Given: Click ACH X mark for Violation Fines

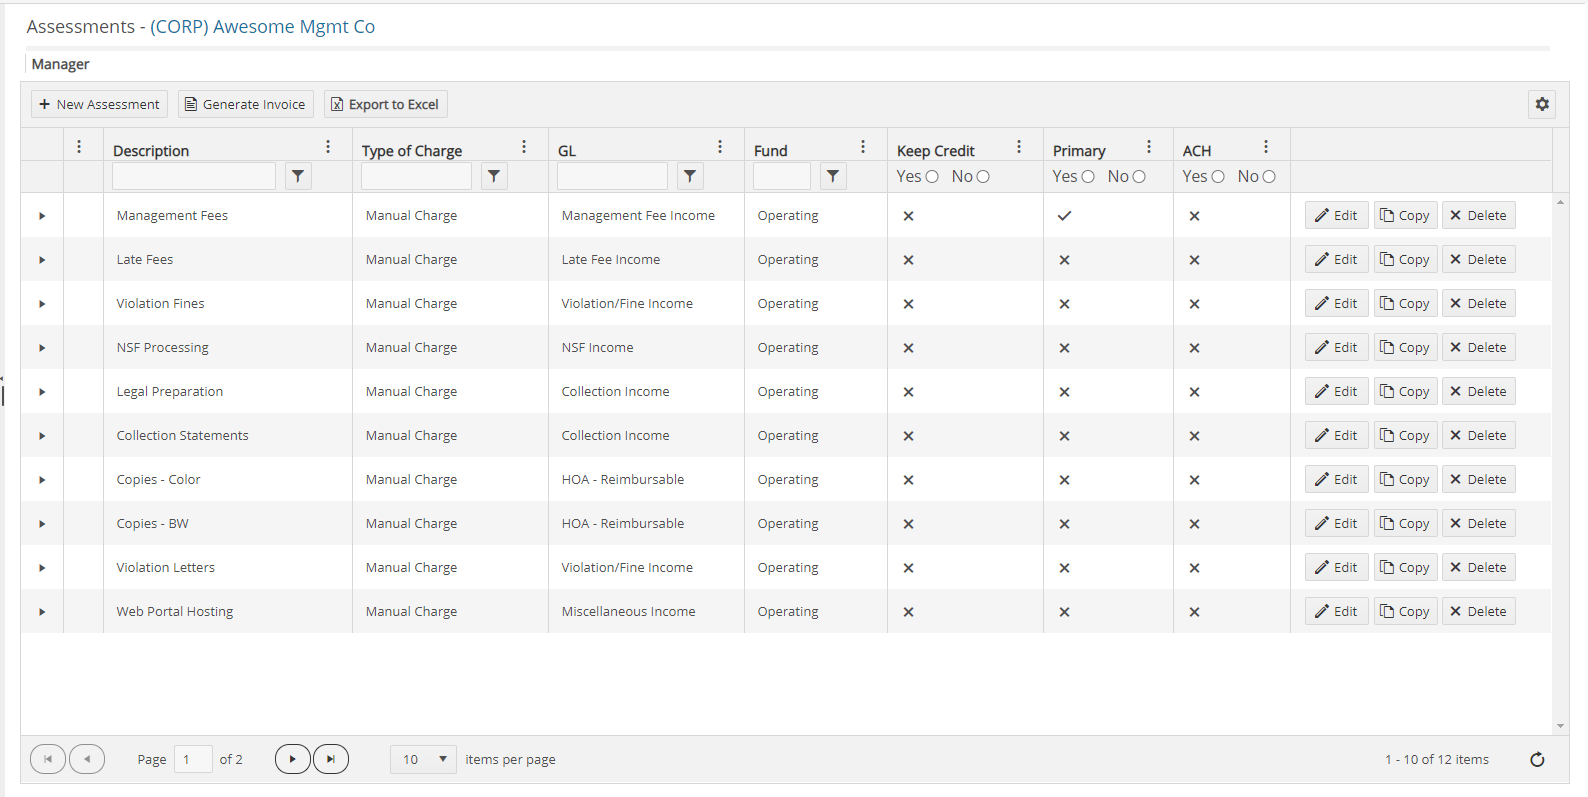Looking at the screenshot, I should [x=1194, y=304].
